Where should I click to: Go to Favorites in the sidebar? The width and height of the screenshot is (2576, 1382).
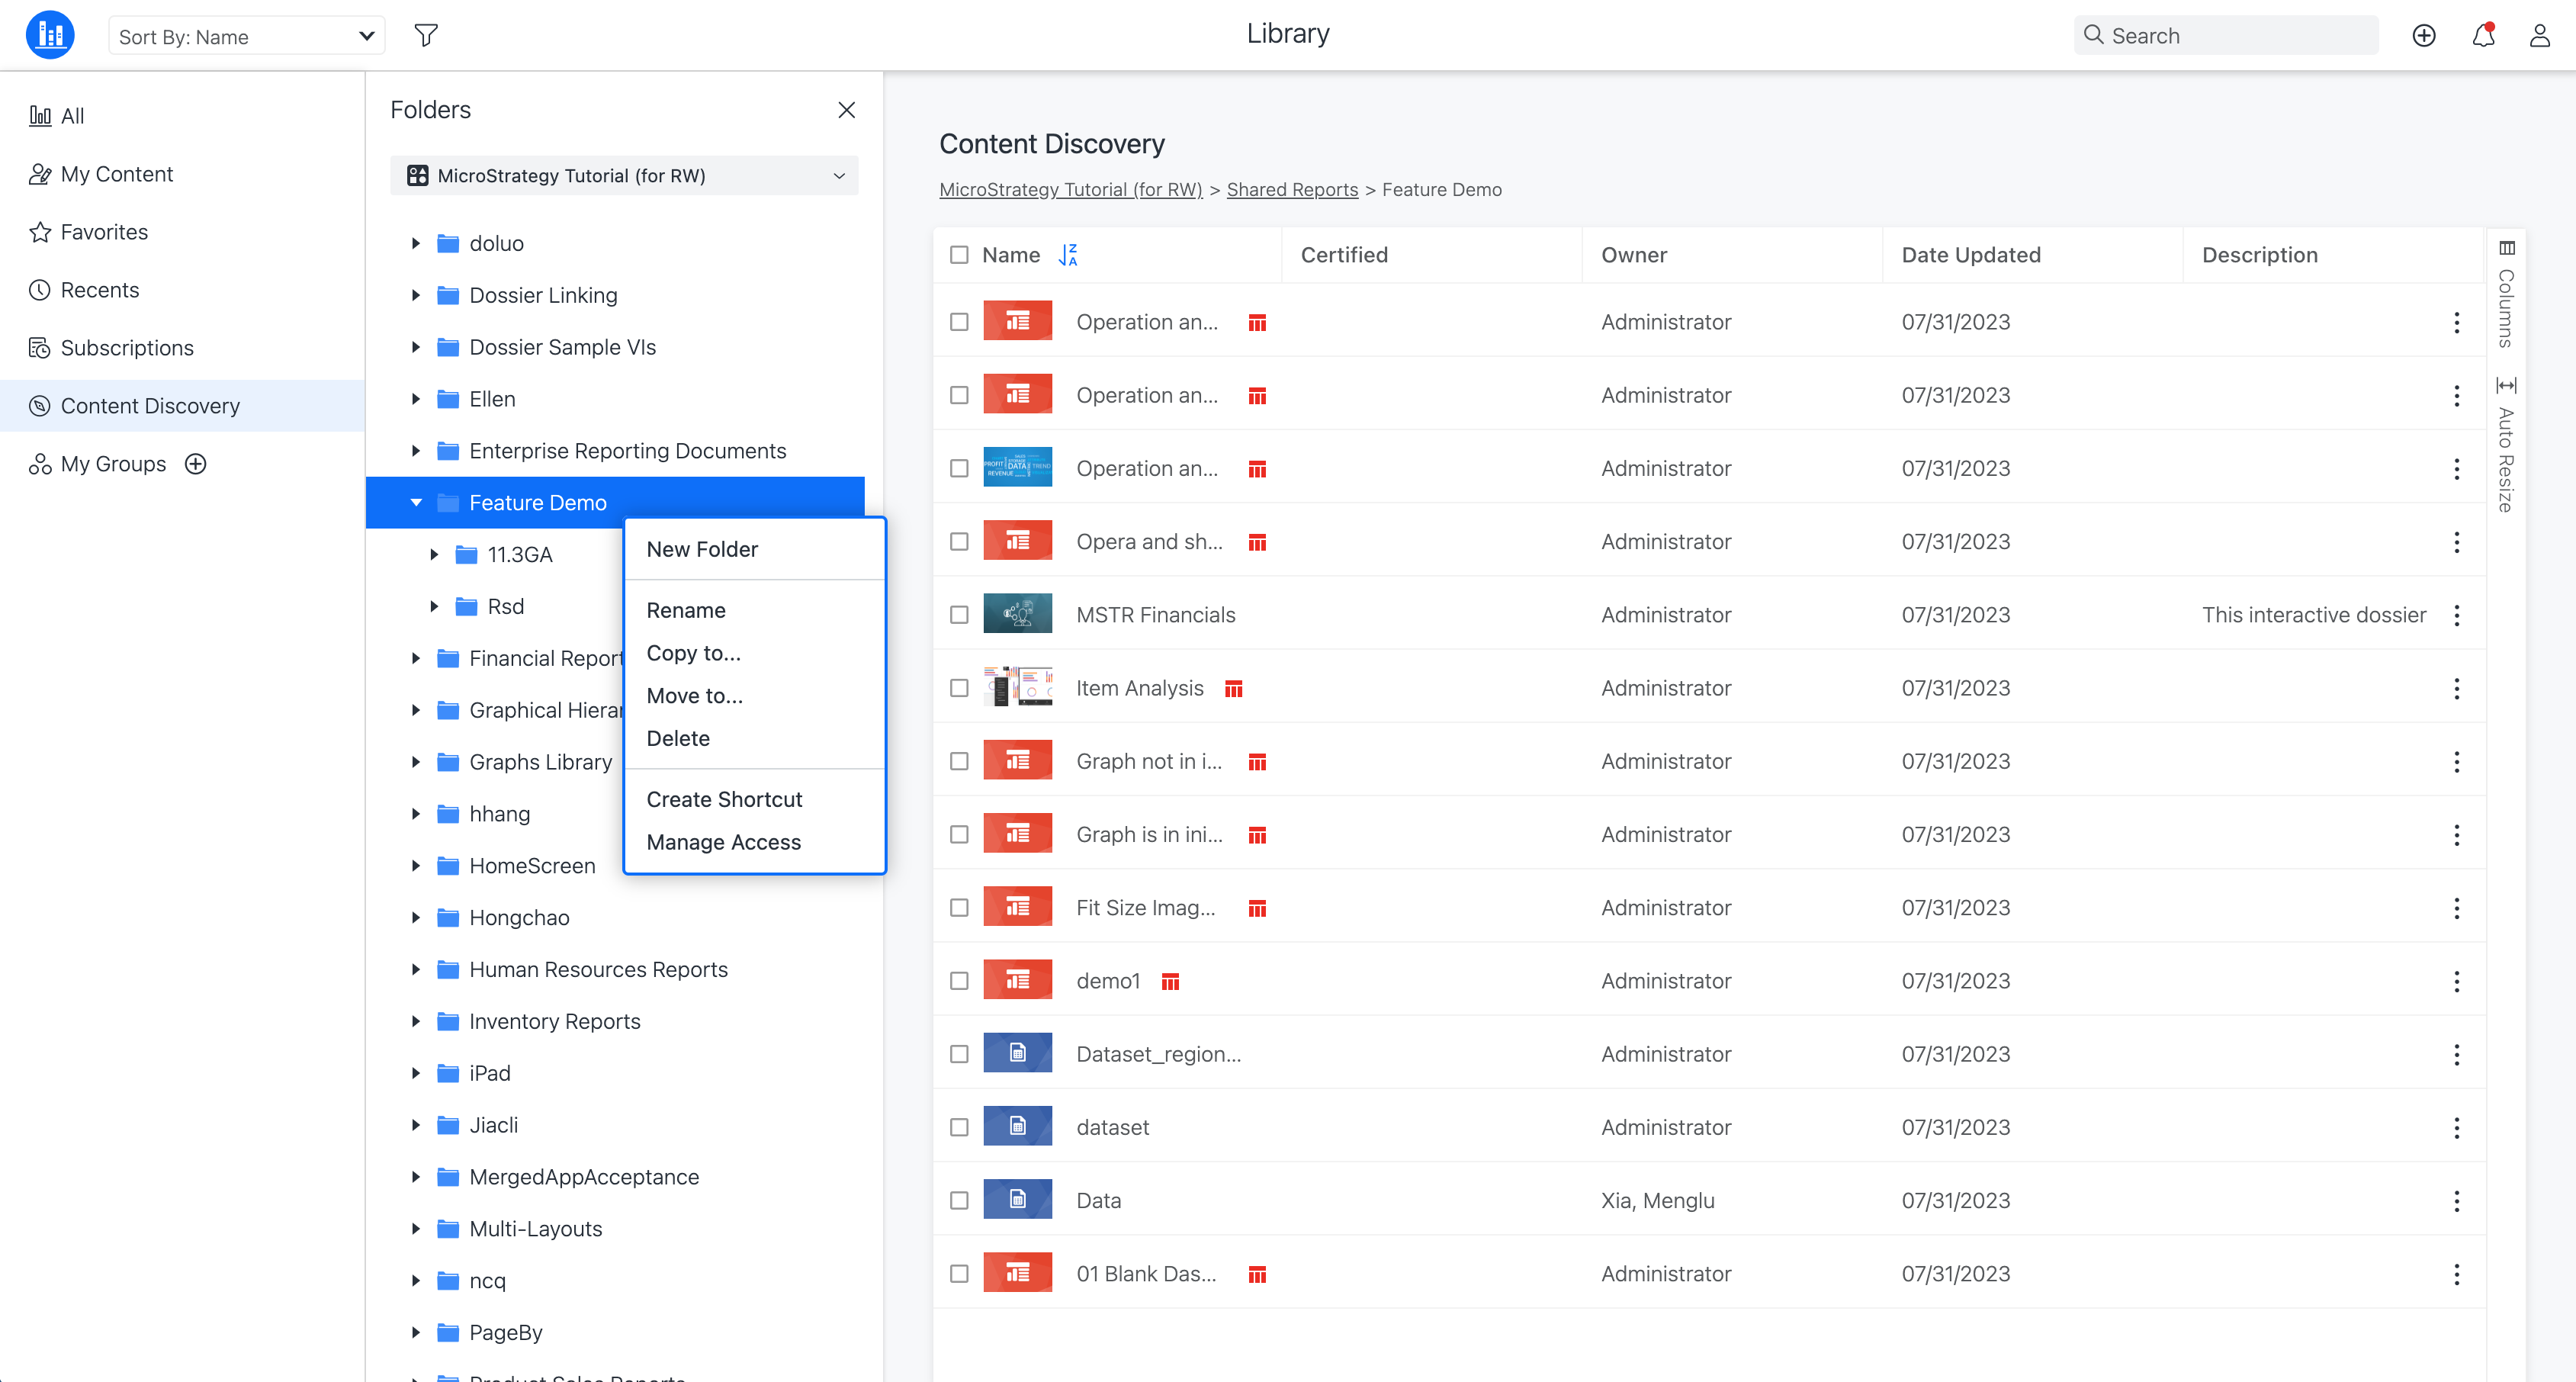104,232
